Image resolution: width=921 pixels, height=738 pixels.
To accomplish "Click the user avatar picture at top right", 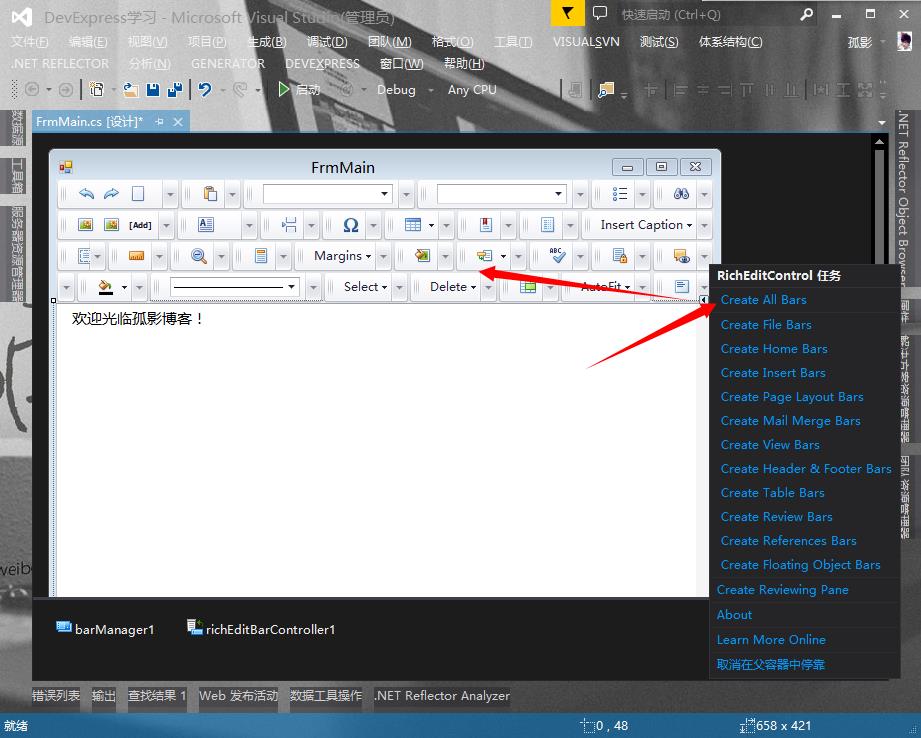I will click(x=905, y=41).
